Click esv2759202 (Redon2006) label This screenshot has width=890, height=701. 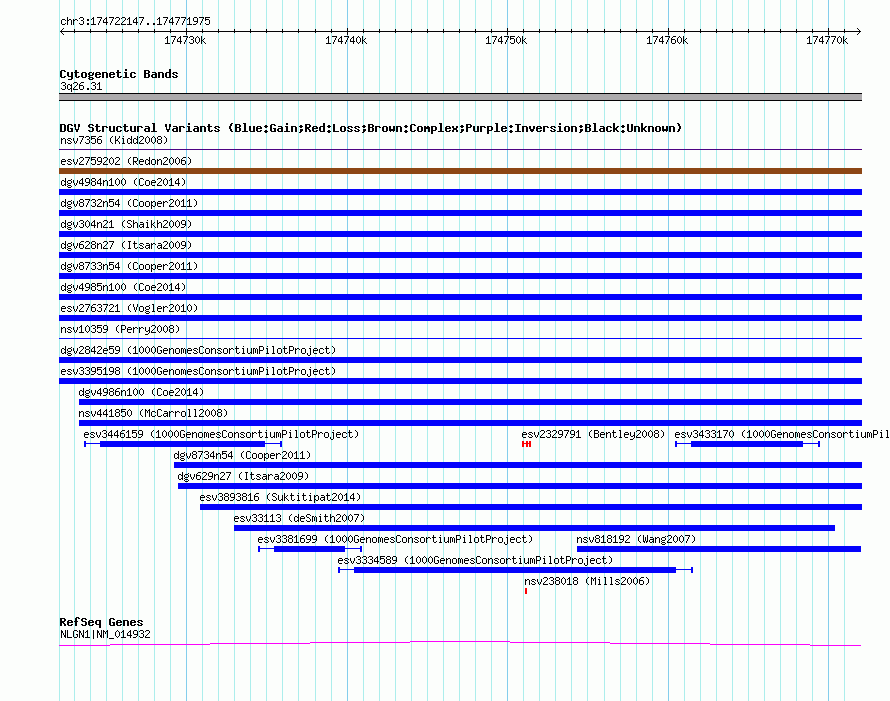click(x=126, y=161)
